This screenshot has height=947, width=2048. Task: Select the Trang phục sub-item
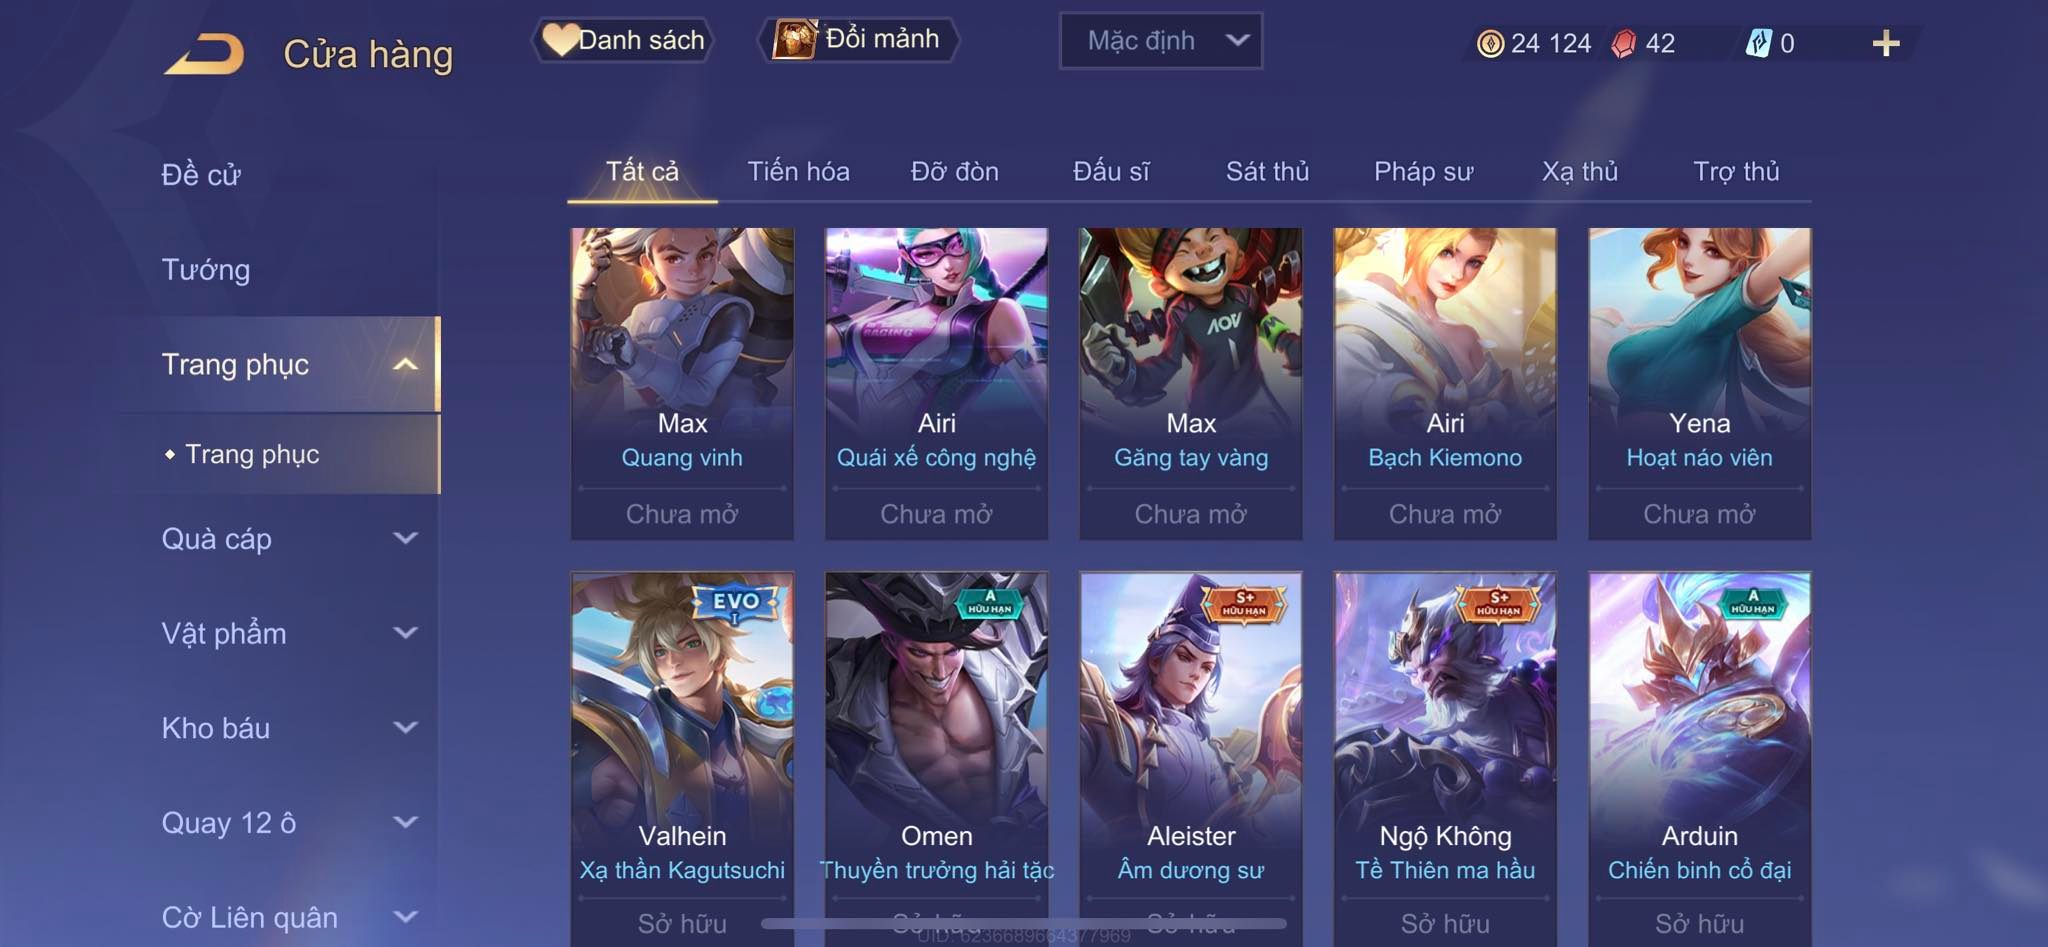coord(252,454)
